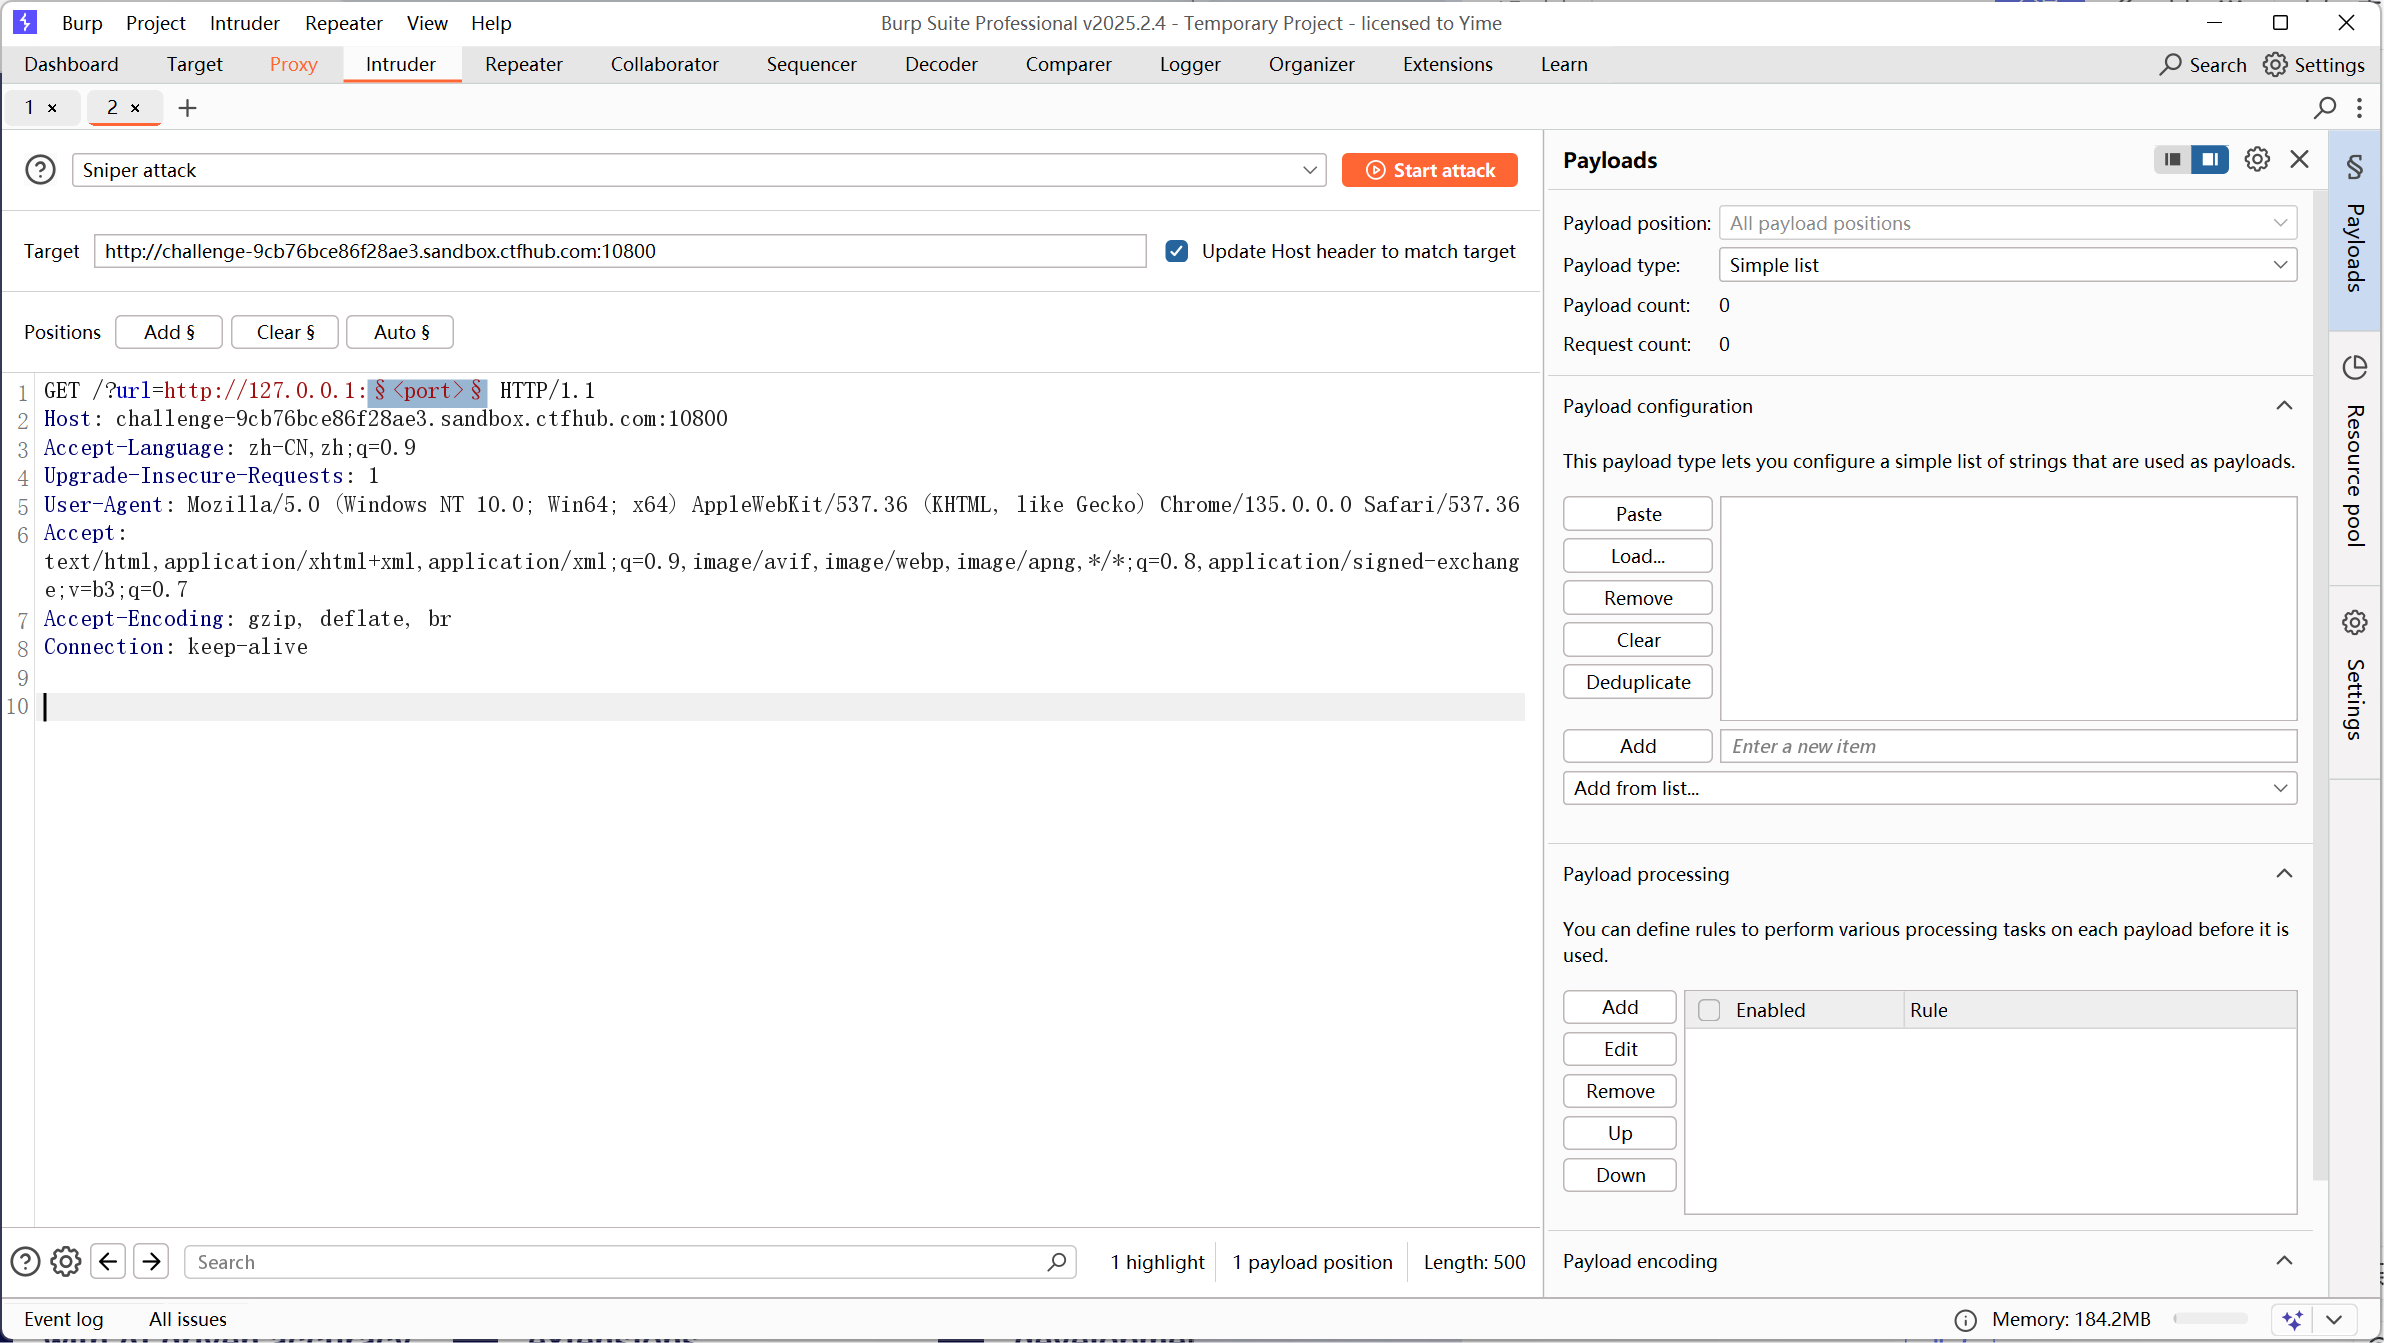Switch to the Repeater tab
This screenshot has height=1343, width=2384.
[x=523, y=64]
